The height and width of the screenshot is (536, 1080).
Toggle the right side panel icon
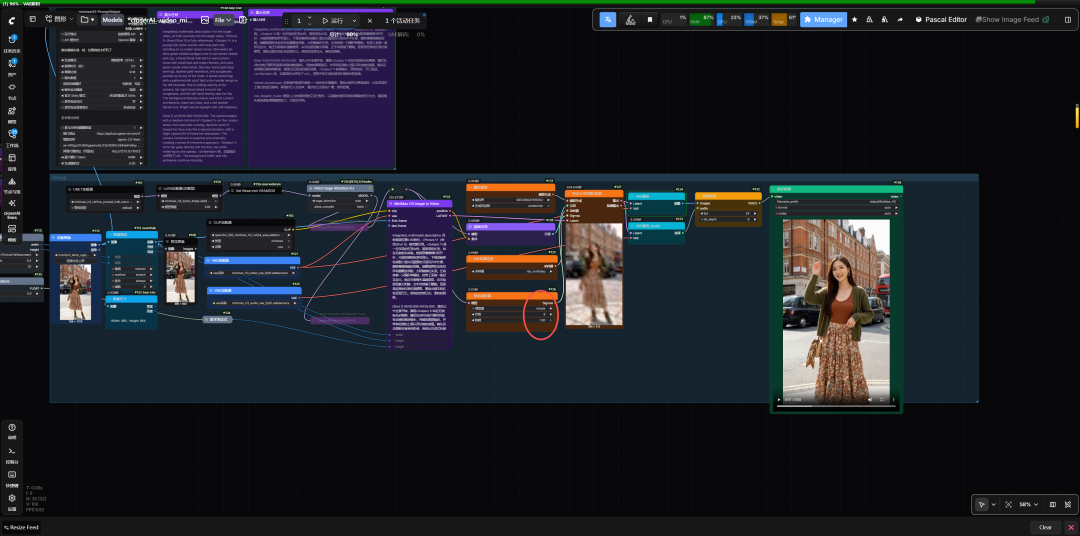coord(1068,19)
